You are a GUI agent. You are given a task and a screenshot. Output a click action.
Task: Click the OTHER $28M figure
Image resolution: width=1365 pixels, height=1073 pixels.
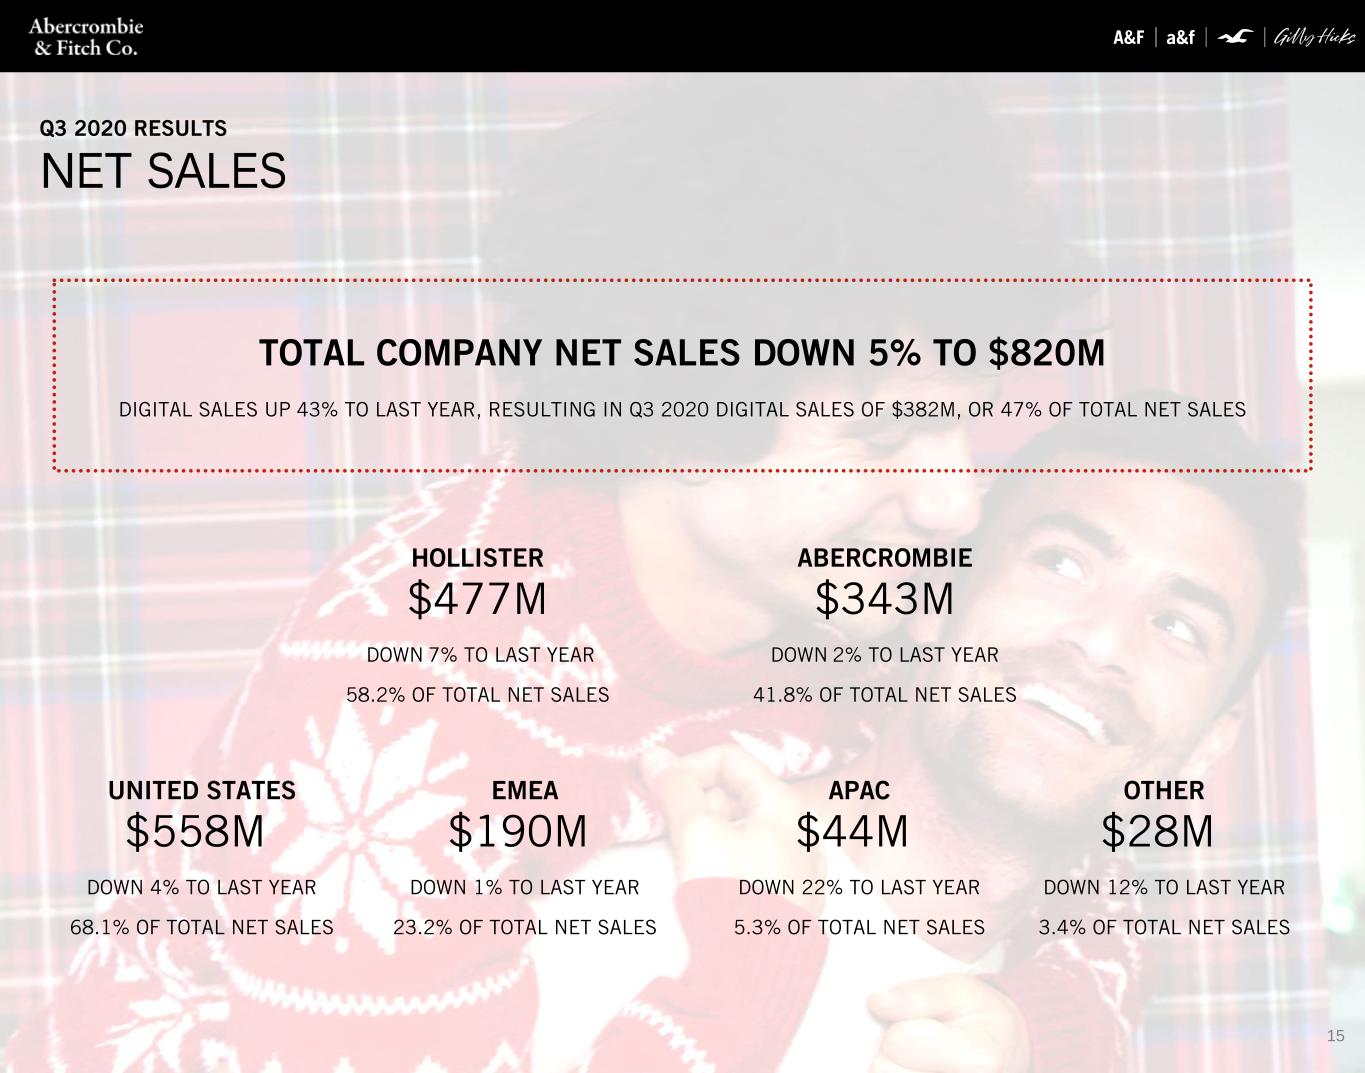tap(1157, 831)
